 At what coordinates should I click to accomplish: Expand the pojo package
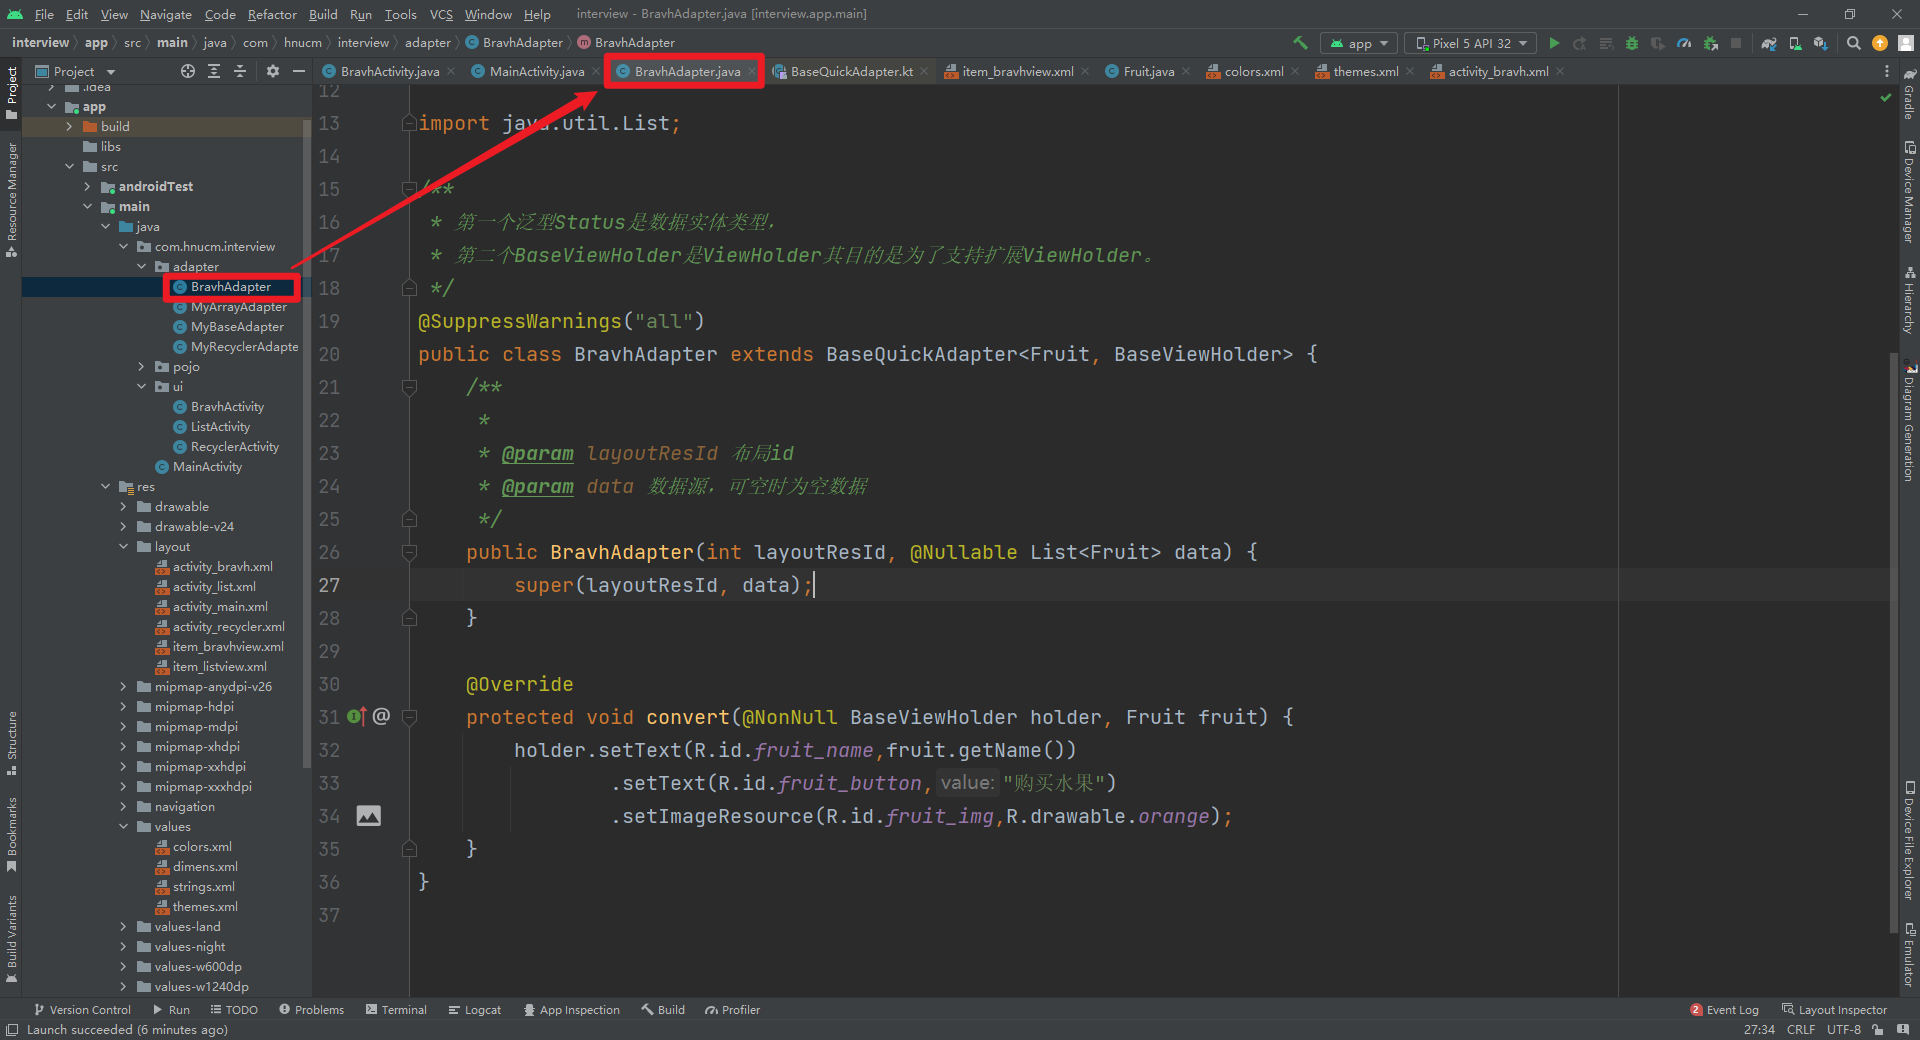pyautogui.click(x=141, y=366)
